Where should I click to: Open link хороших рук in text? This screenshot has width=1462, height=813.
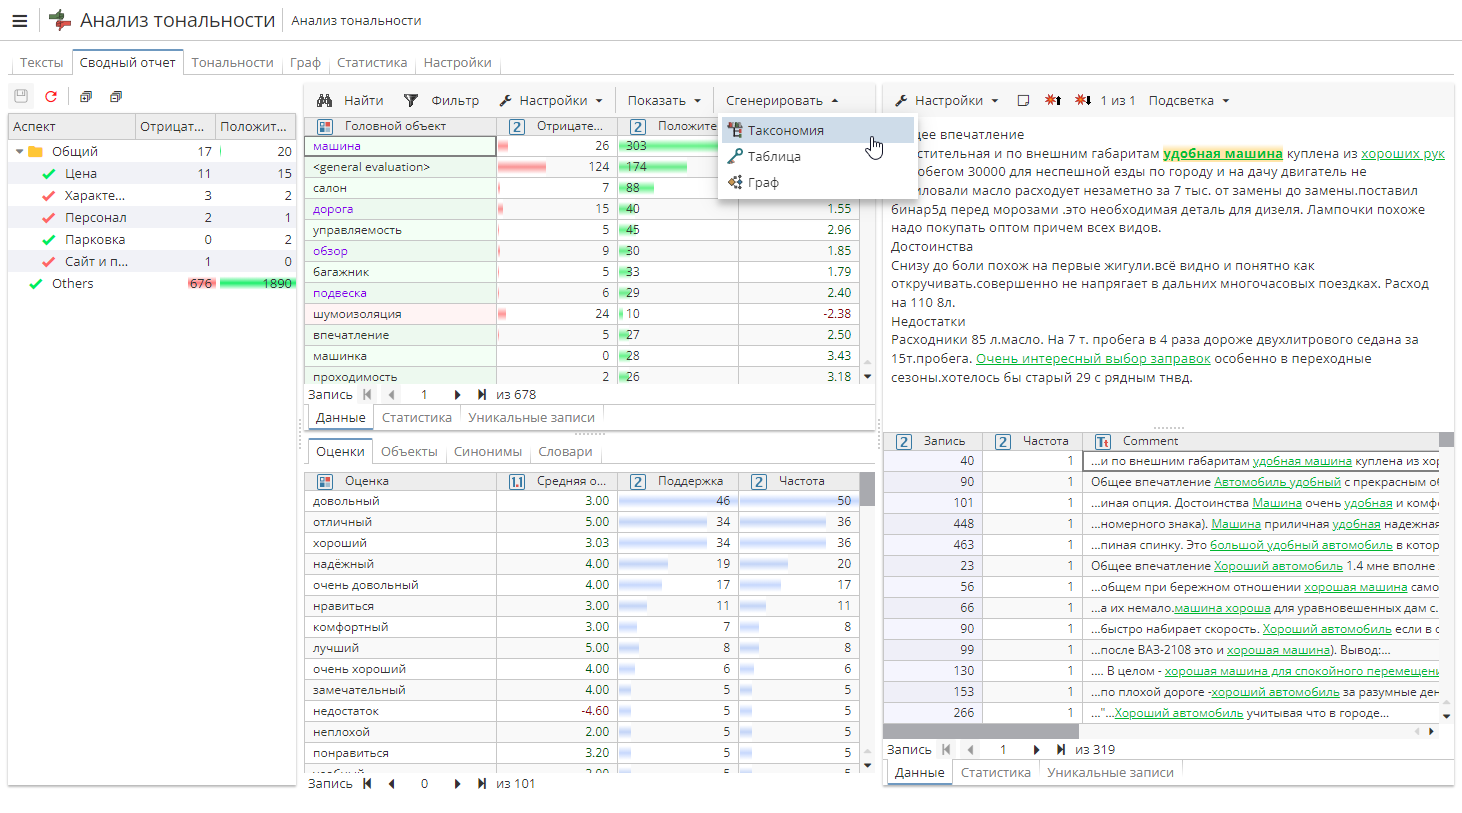click(1402, 153)
